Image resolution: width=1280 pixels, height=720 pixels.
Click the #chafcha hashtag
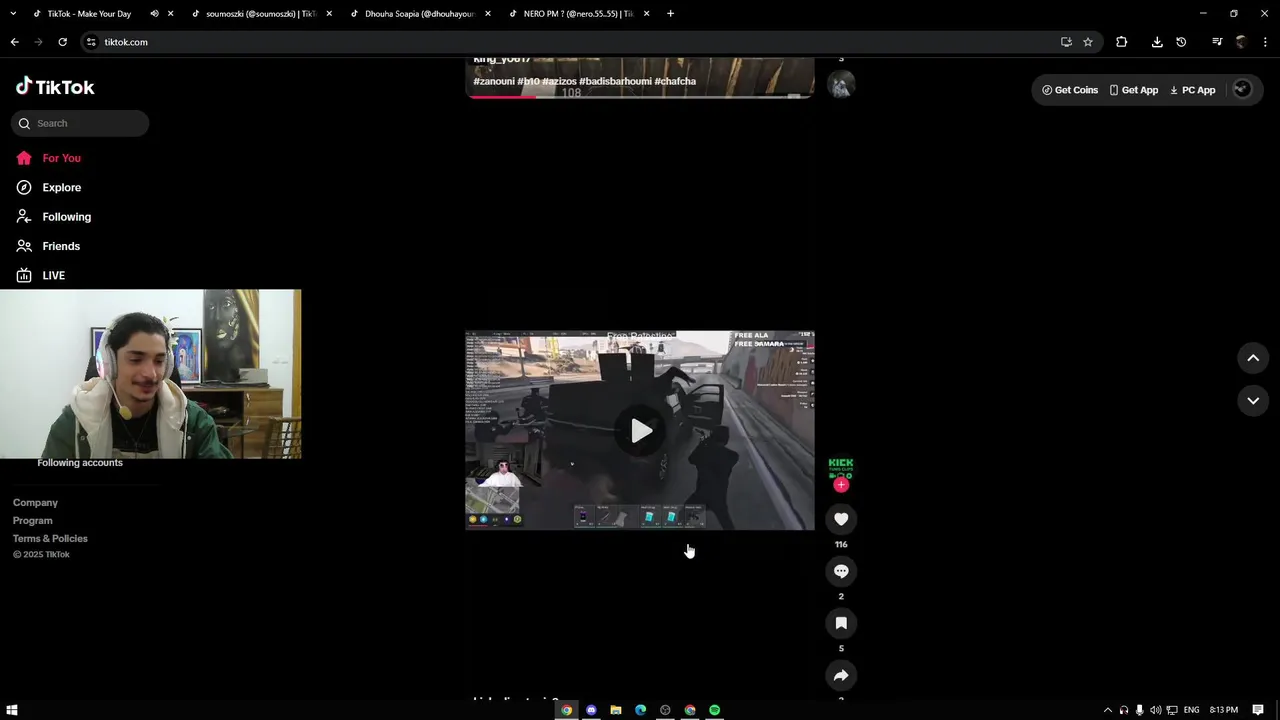(675, 81)
